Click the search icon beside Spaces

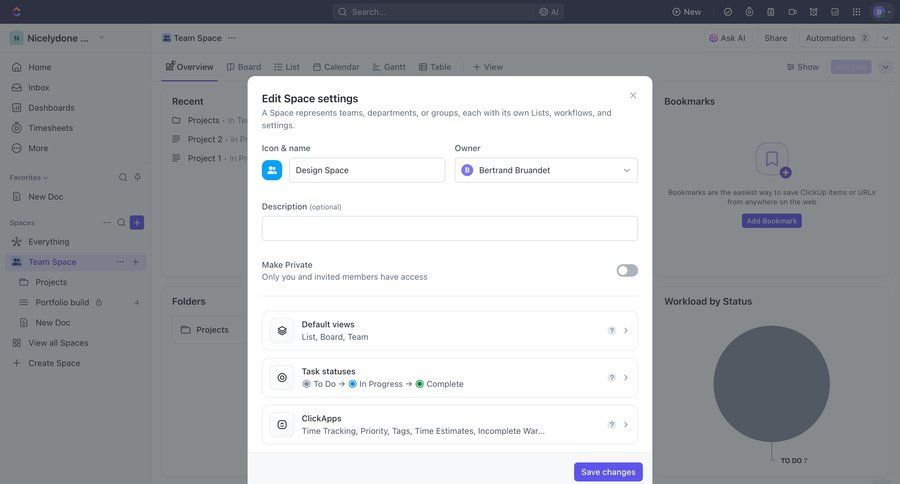[x=121, y=222]
